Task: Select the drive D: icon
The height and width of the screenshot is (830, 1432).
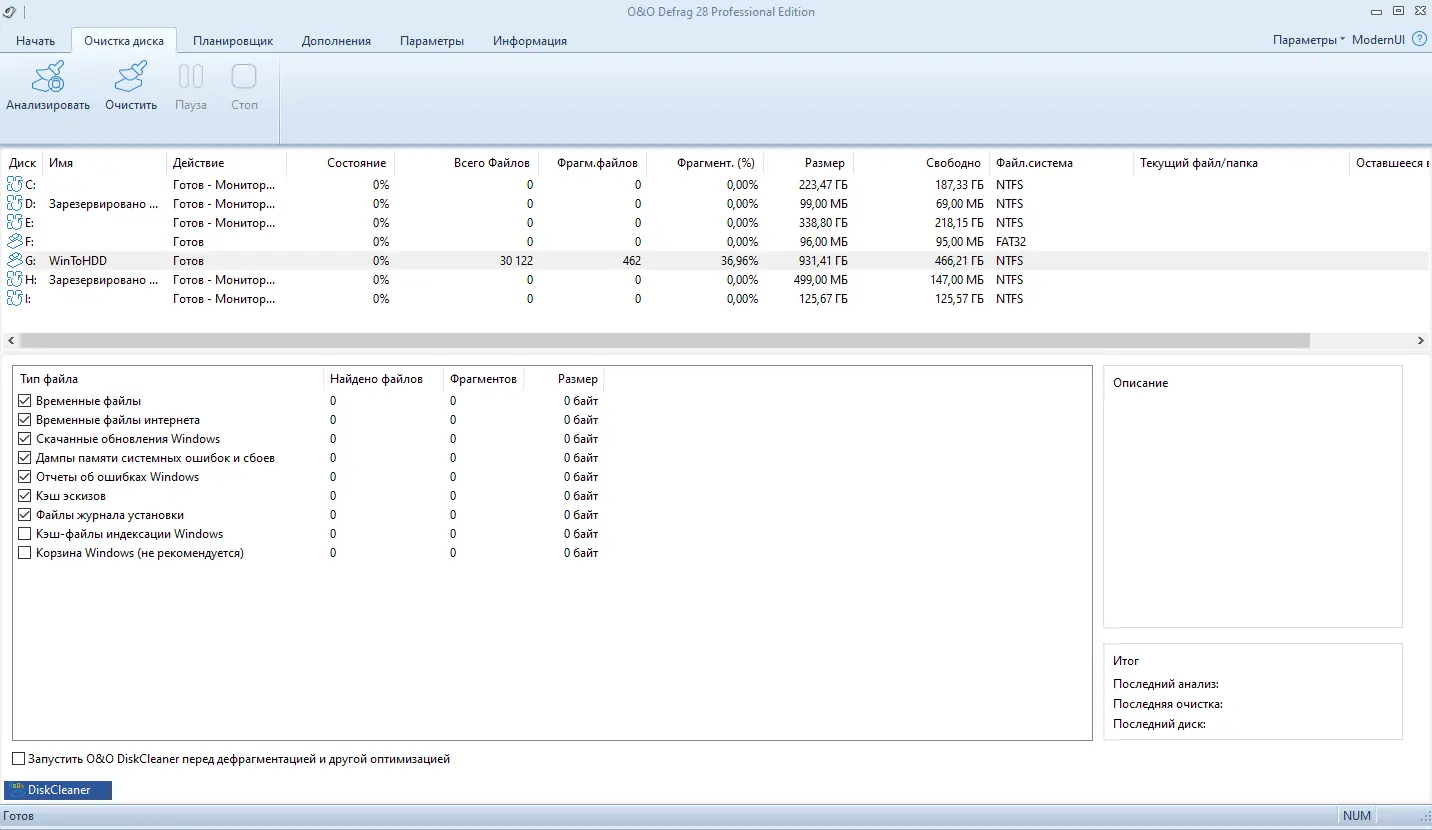Action: point(14,203)
